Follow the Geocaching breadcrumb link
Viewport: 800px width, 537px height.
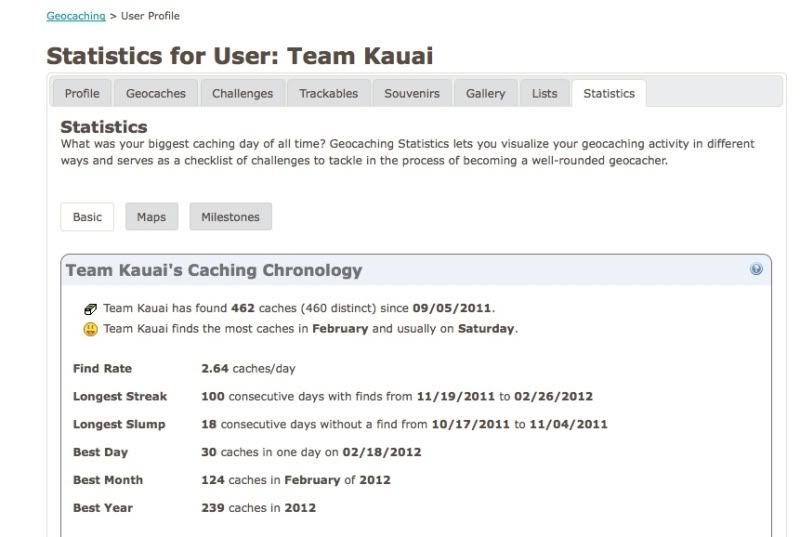[76, 16]
